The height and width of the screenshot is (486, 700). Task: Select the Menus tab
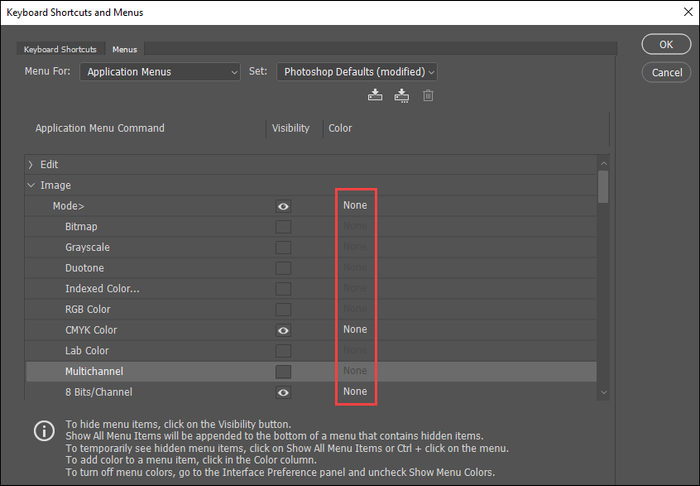(125, 49)
